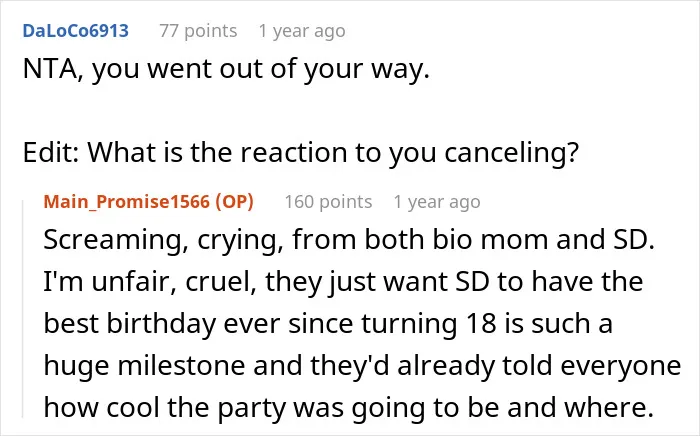Image resolution: width=700 pixels, height=436 pixels.
Task: Click the line starting 'best birthday ever'
Action: tap(328, 324)
